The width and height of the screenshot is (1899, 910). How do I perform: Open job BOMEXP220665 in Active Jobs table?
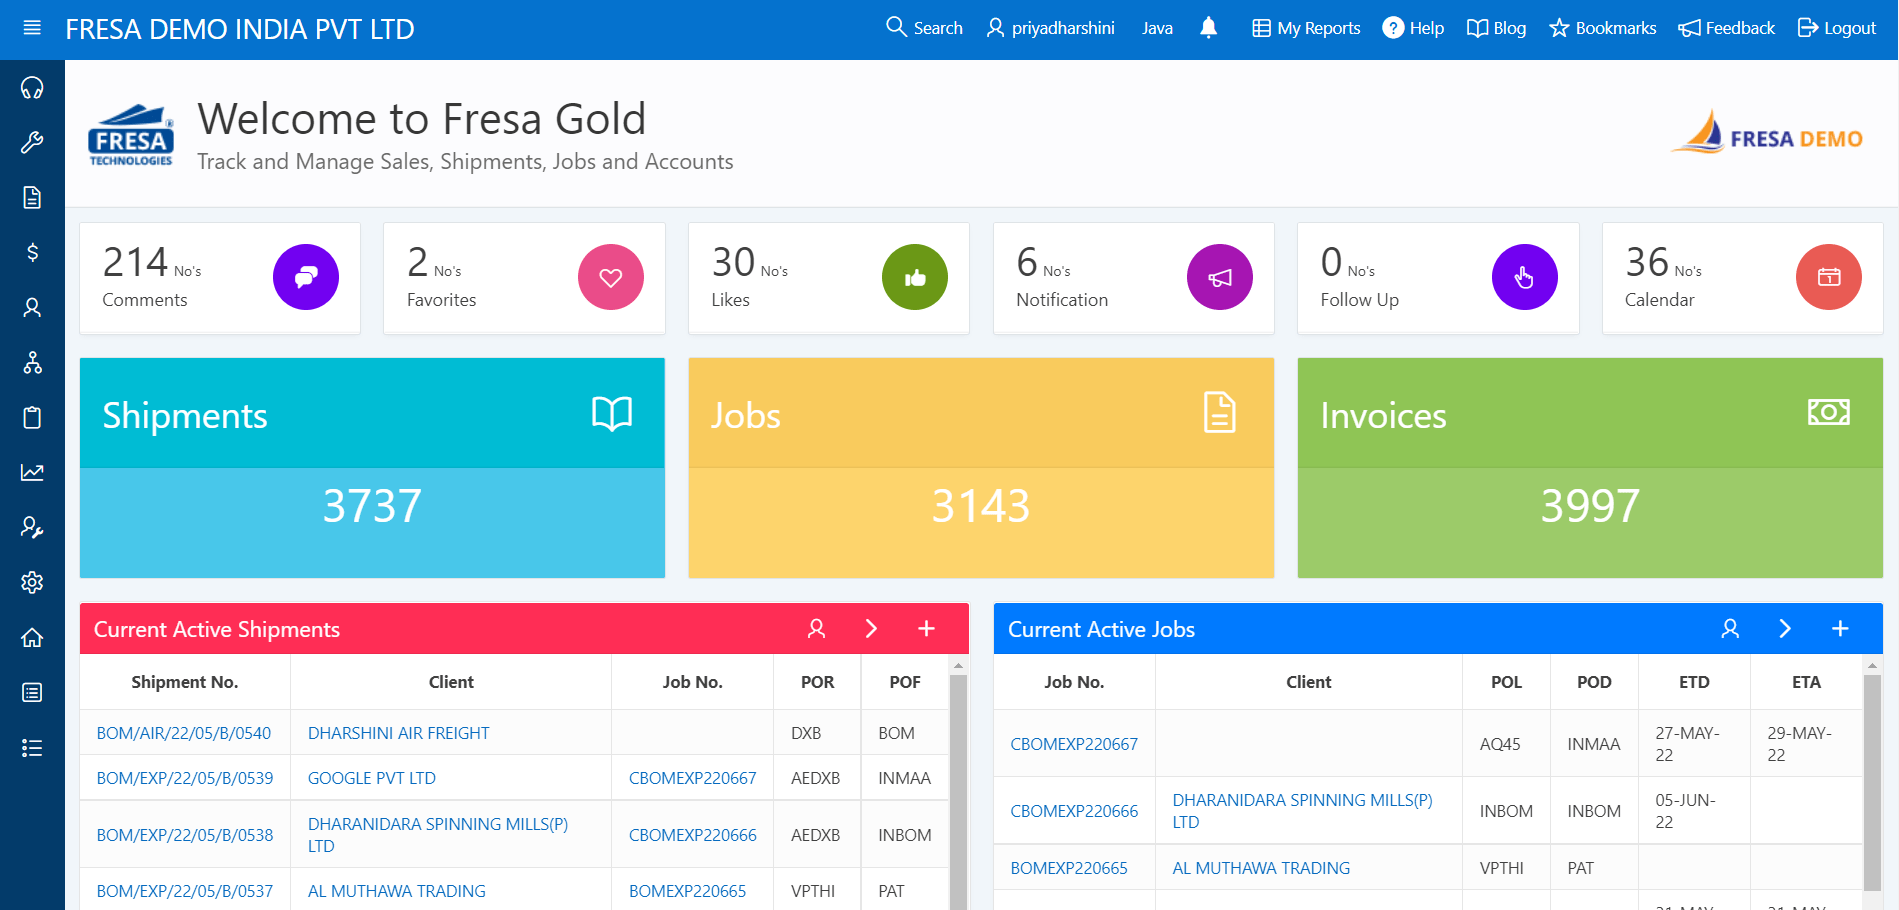point(1069,868)
